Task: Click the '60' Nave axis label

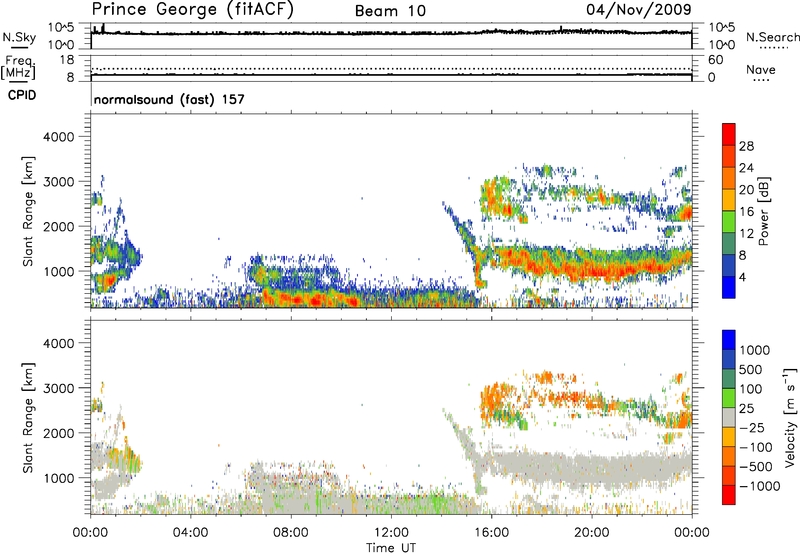Action: (716, 60)
